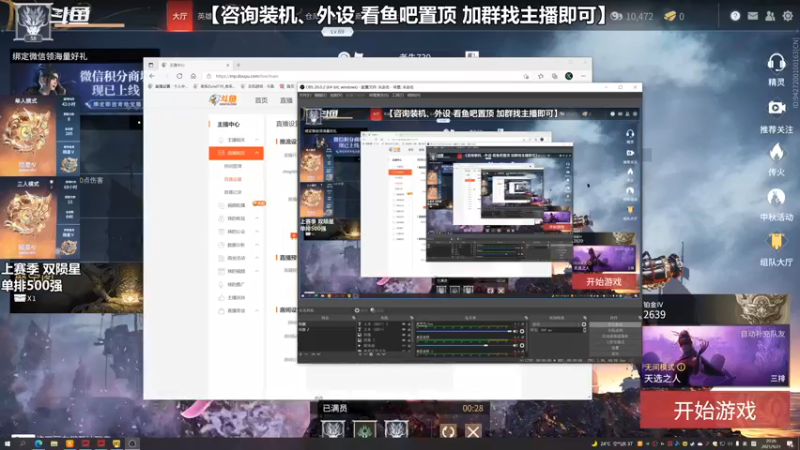Expand the chevron of row below badge item
This screenshot has width=800, height=450.
(257, 218)
